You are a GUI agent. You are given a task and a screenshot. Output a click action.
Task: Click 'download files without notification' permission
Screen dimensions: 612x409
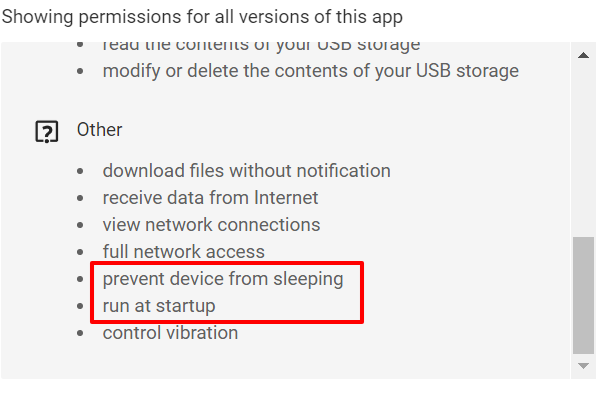[246, 171]
